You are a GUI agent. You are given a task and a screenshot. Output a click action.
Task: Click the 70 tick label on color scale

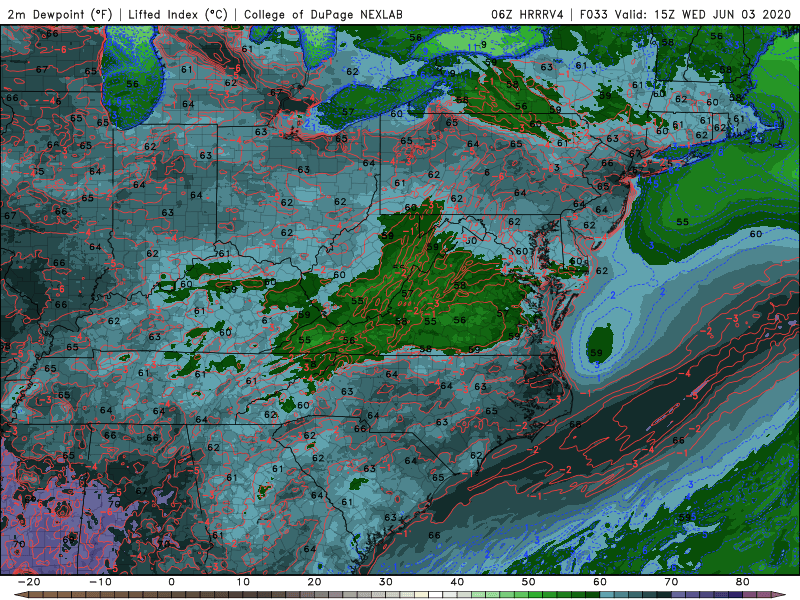point(671,582)
